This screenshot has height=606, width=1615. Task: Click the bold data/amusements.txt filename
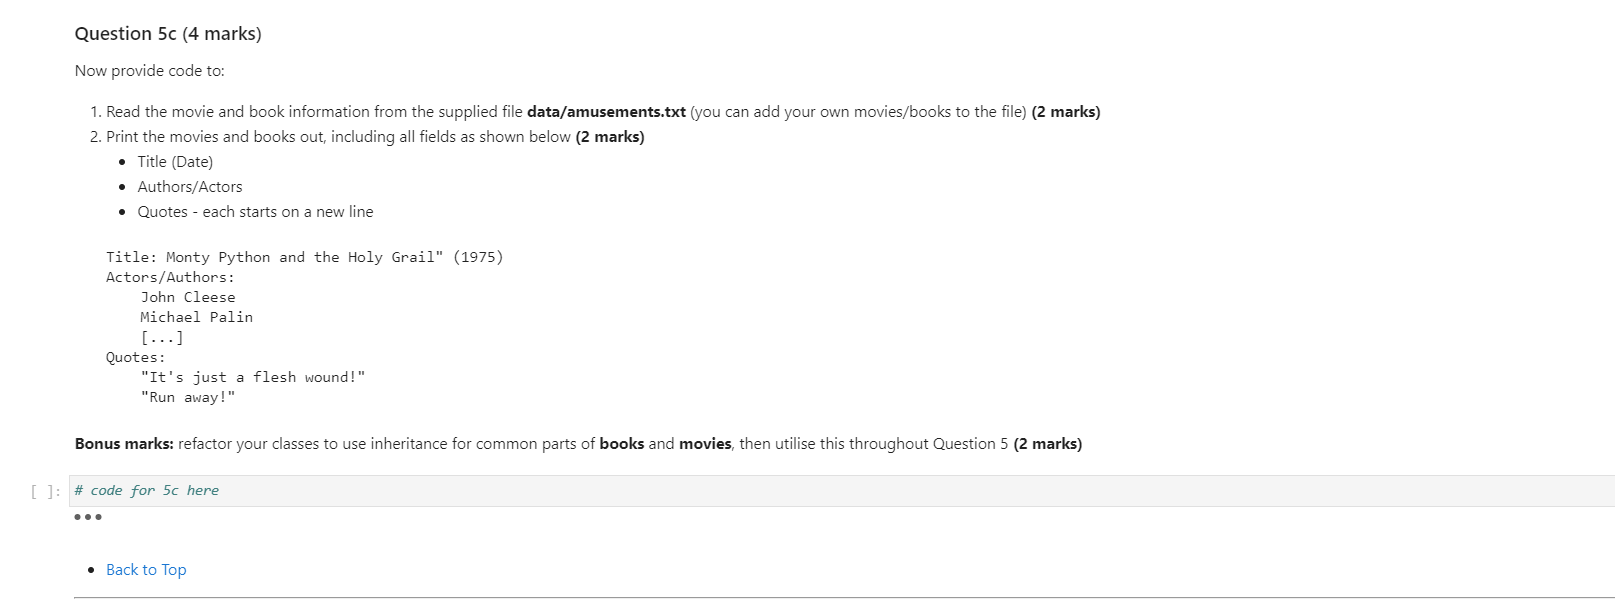[x=606, y=112]
